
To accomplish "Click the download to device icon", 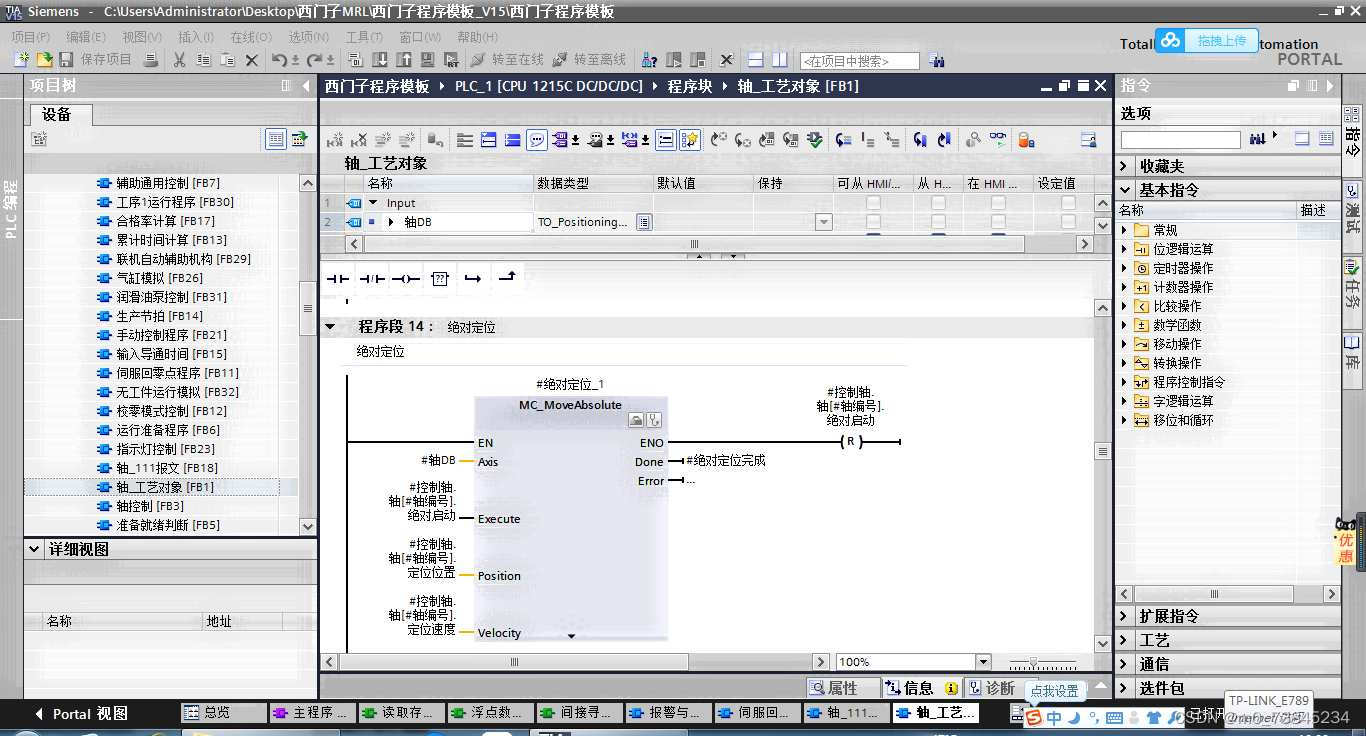I will point(380,60).
